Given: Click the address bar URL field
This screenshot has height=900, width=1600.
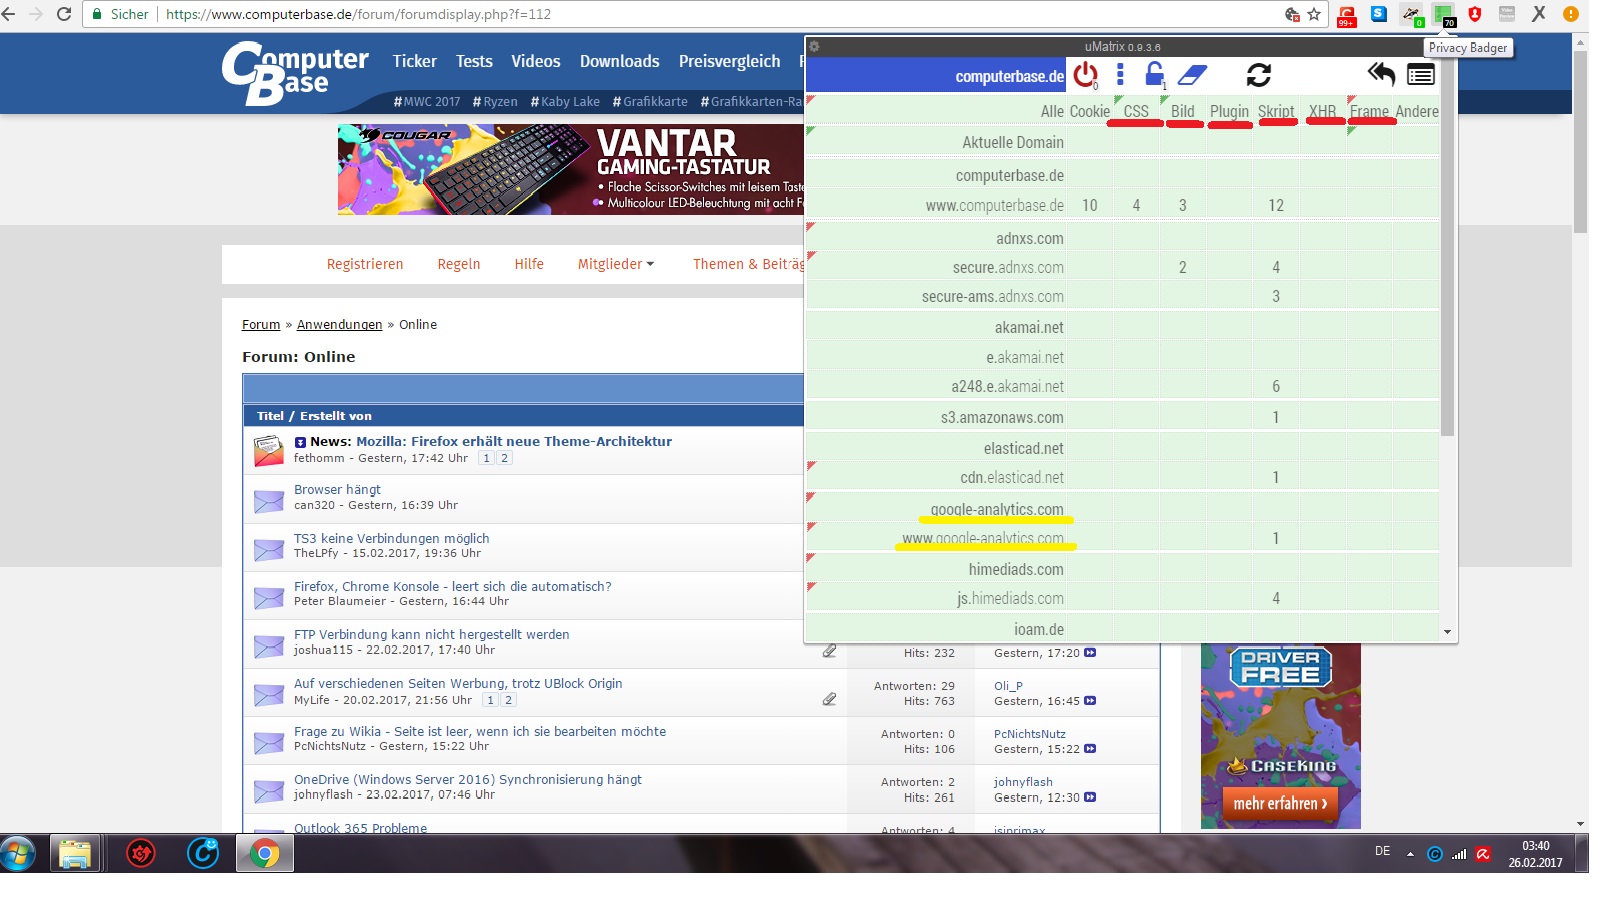Looking at the screenshot, I should [x=720, y=14].
